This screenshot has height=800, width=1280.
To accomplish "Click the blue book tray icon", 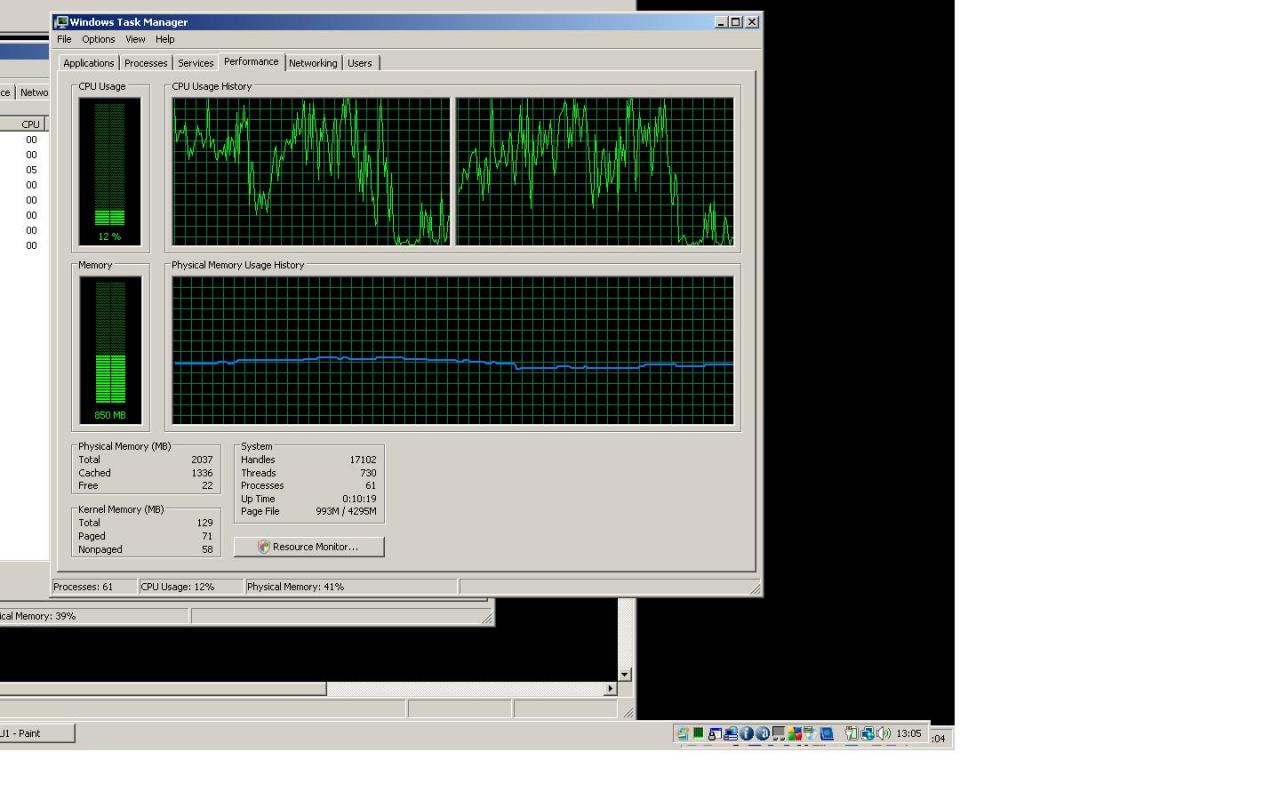I will pos(826,734).
